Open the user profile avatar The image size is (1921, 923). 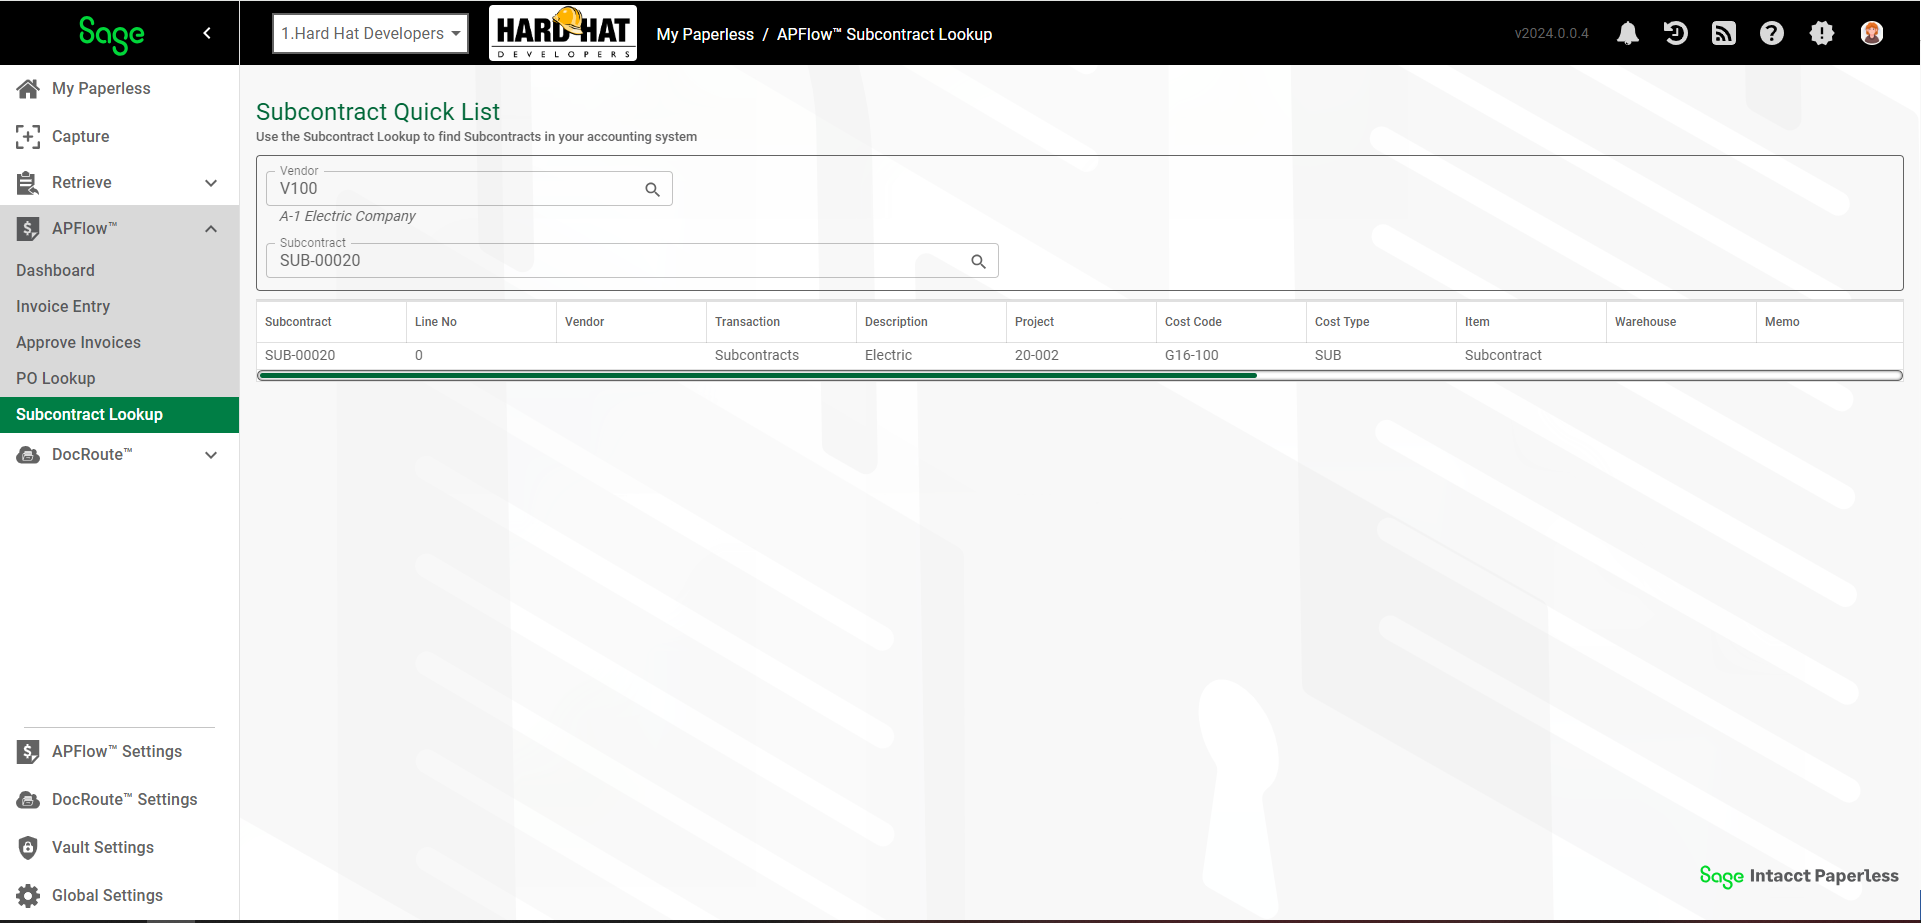[1872, 33]
